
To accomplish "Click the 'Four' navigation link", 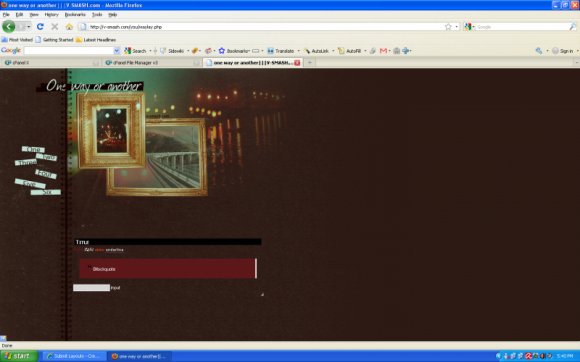I will tap(46, 174).
